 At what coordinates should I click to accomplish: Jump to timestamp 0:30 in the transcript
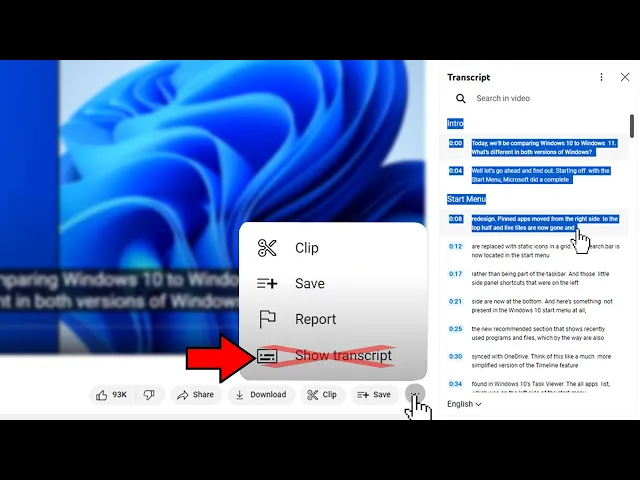point(456,356)
